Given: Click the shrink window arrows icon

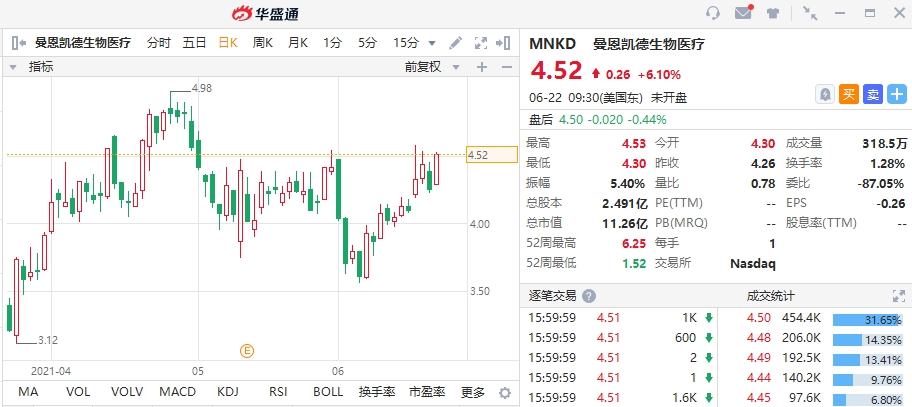Looking at the screenshot, I should (809, 13).
